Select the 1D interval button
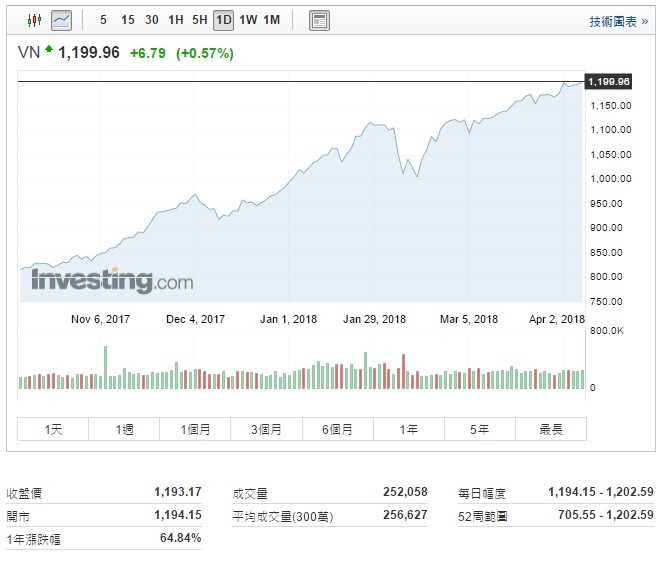This screenshot has height=565, width=660. coord(224,20)
